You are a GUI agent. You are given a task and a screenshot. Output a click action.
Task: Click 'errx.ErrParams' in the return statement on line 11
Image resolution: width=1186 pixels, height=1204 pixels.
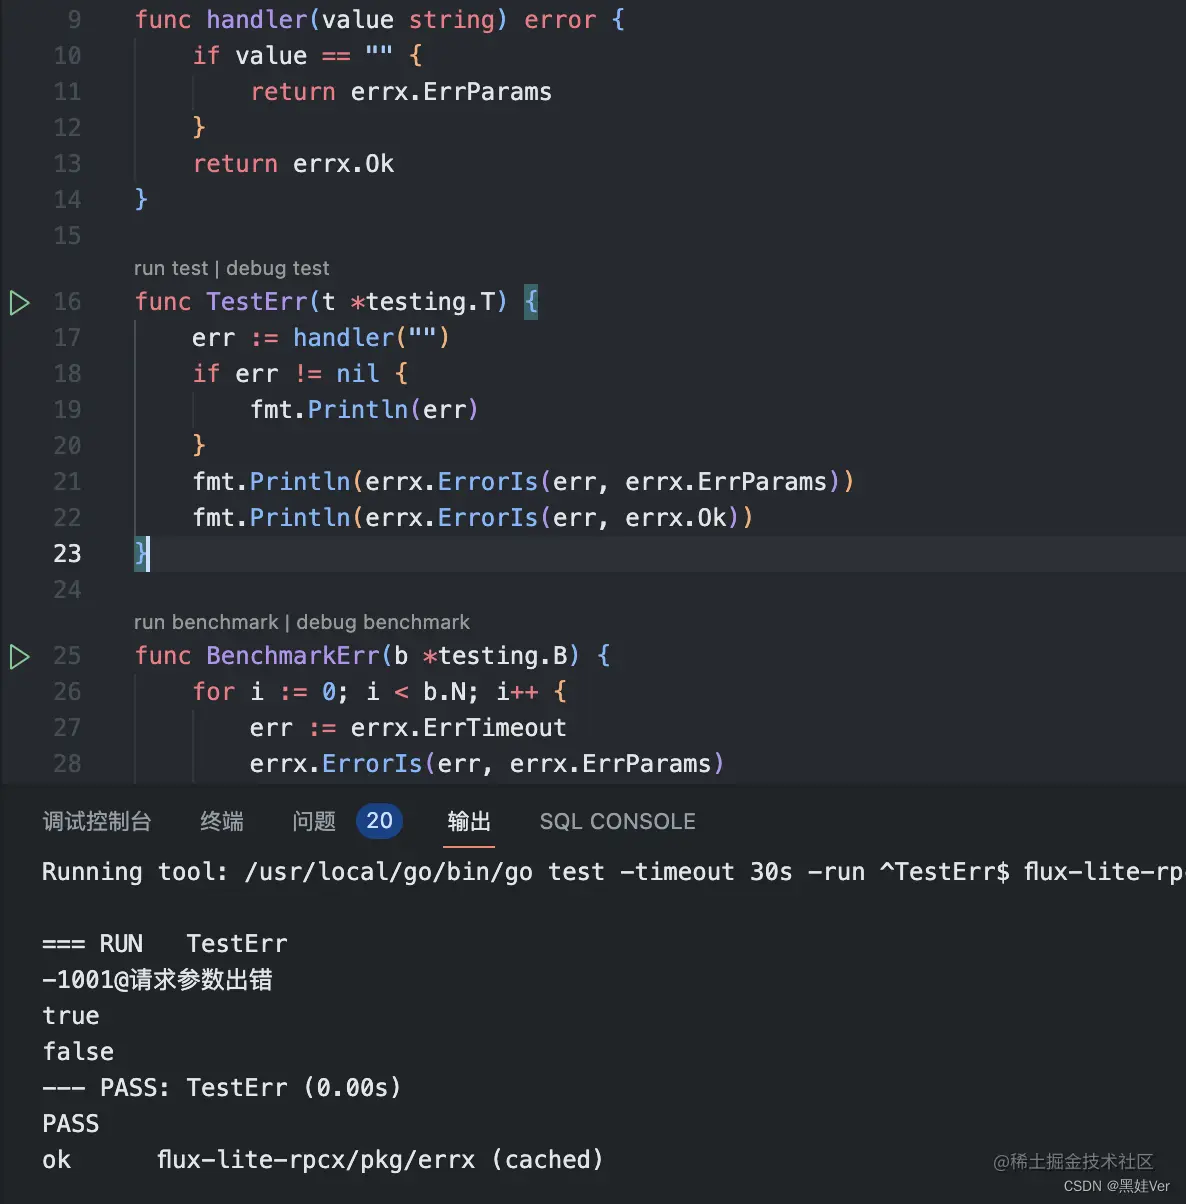tap(451, 92)
